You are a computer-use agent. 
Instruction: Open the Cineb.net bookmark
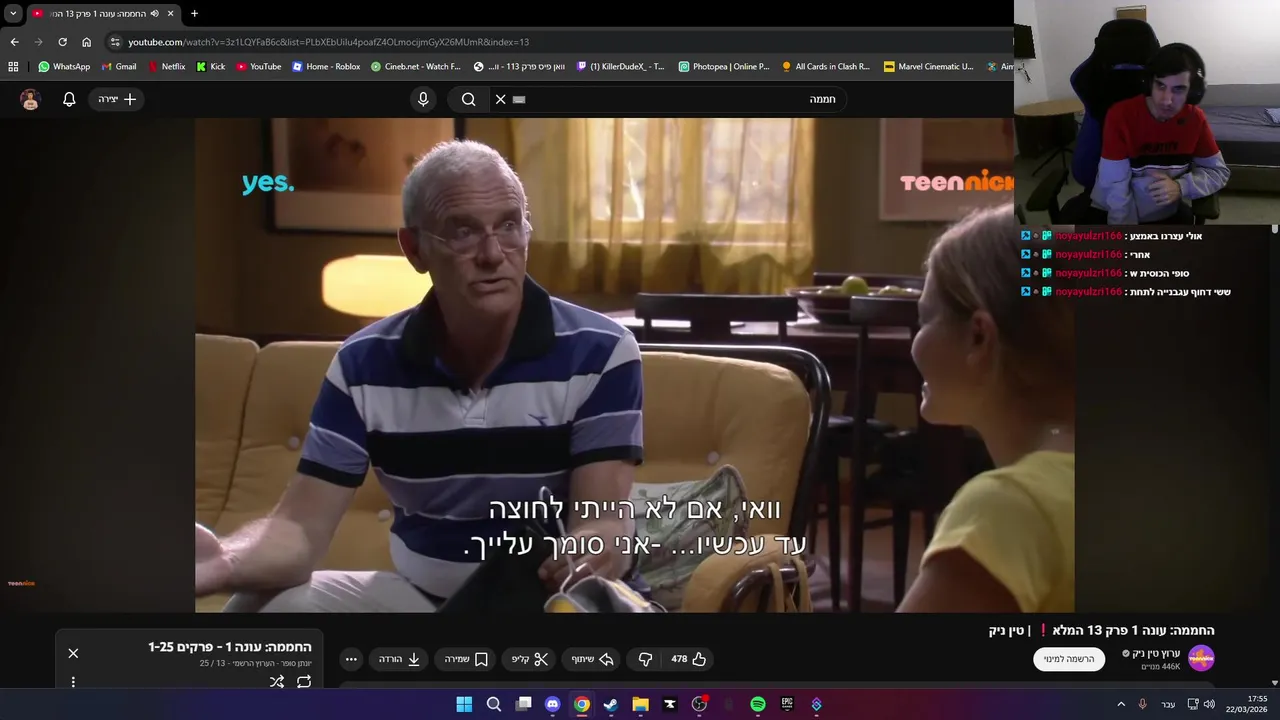click(415, 66)
